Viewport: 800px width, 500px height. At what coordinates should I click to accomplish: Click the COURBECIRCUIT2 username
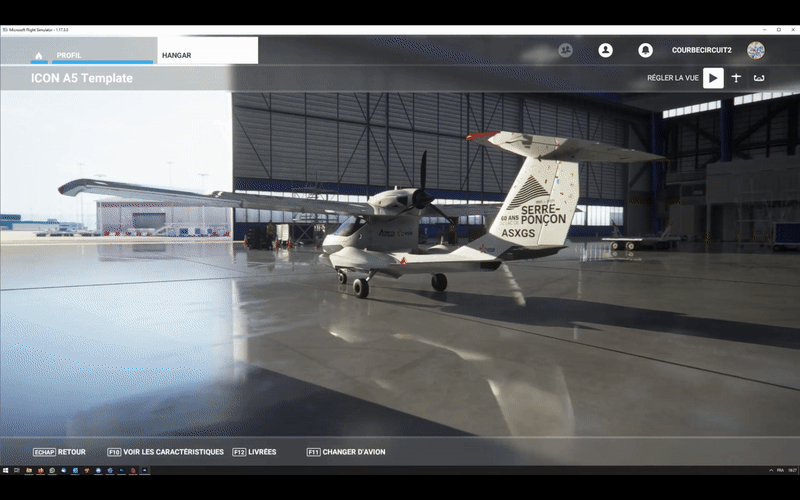click(x=702, y=50)
